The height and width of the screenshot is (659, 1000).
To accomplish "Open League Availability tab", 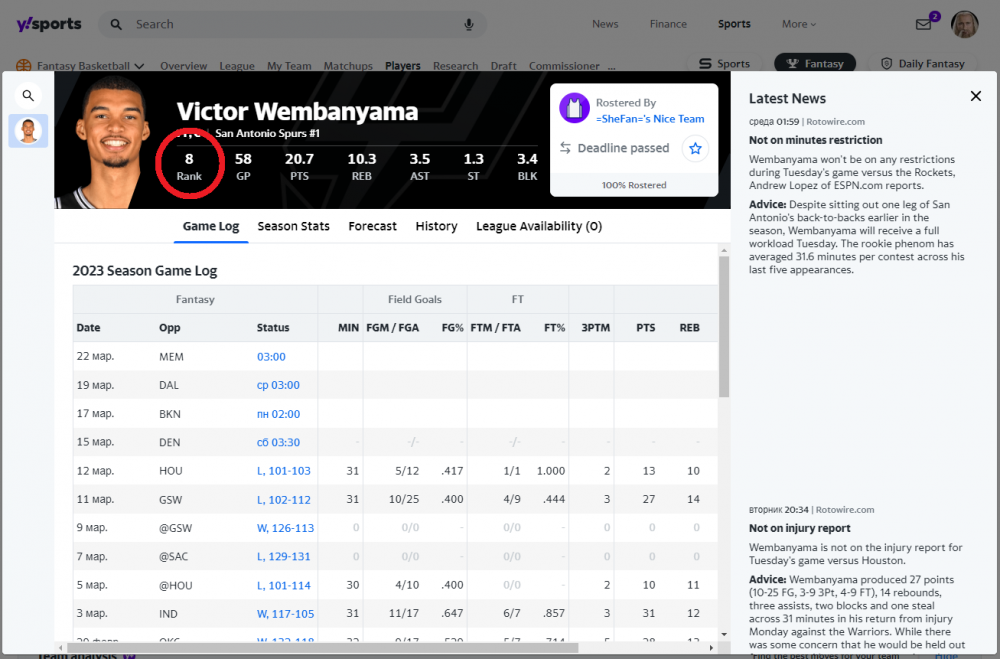I will pos(538,226).
